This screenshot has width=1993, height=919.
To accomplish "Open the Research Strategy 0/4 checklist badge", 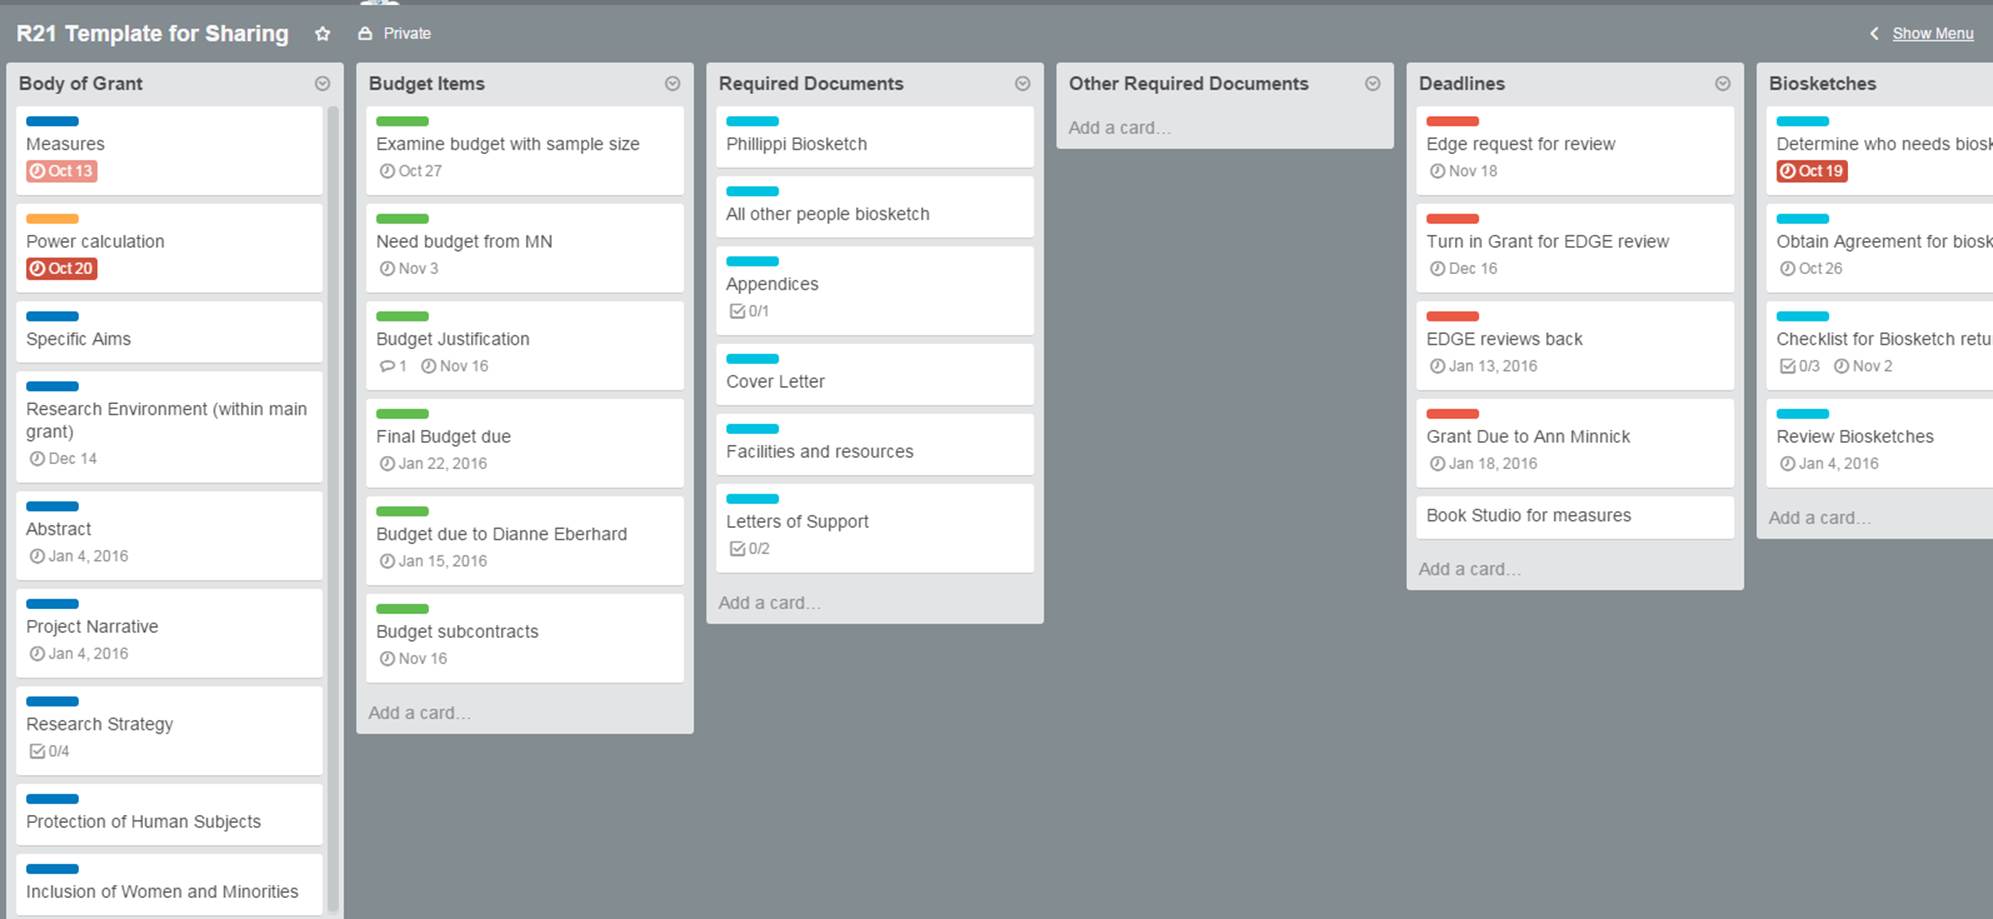I will point(48,751).
